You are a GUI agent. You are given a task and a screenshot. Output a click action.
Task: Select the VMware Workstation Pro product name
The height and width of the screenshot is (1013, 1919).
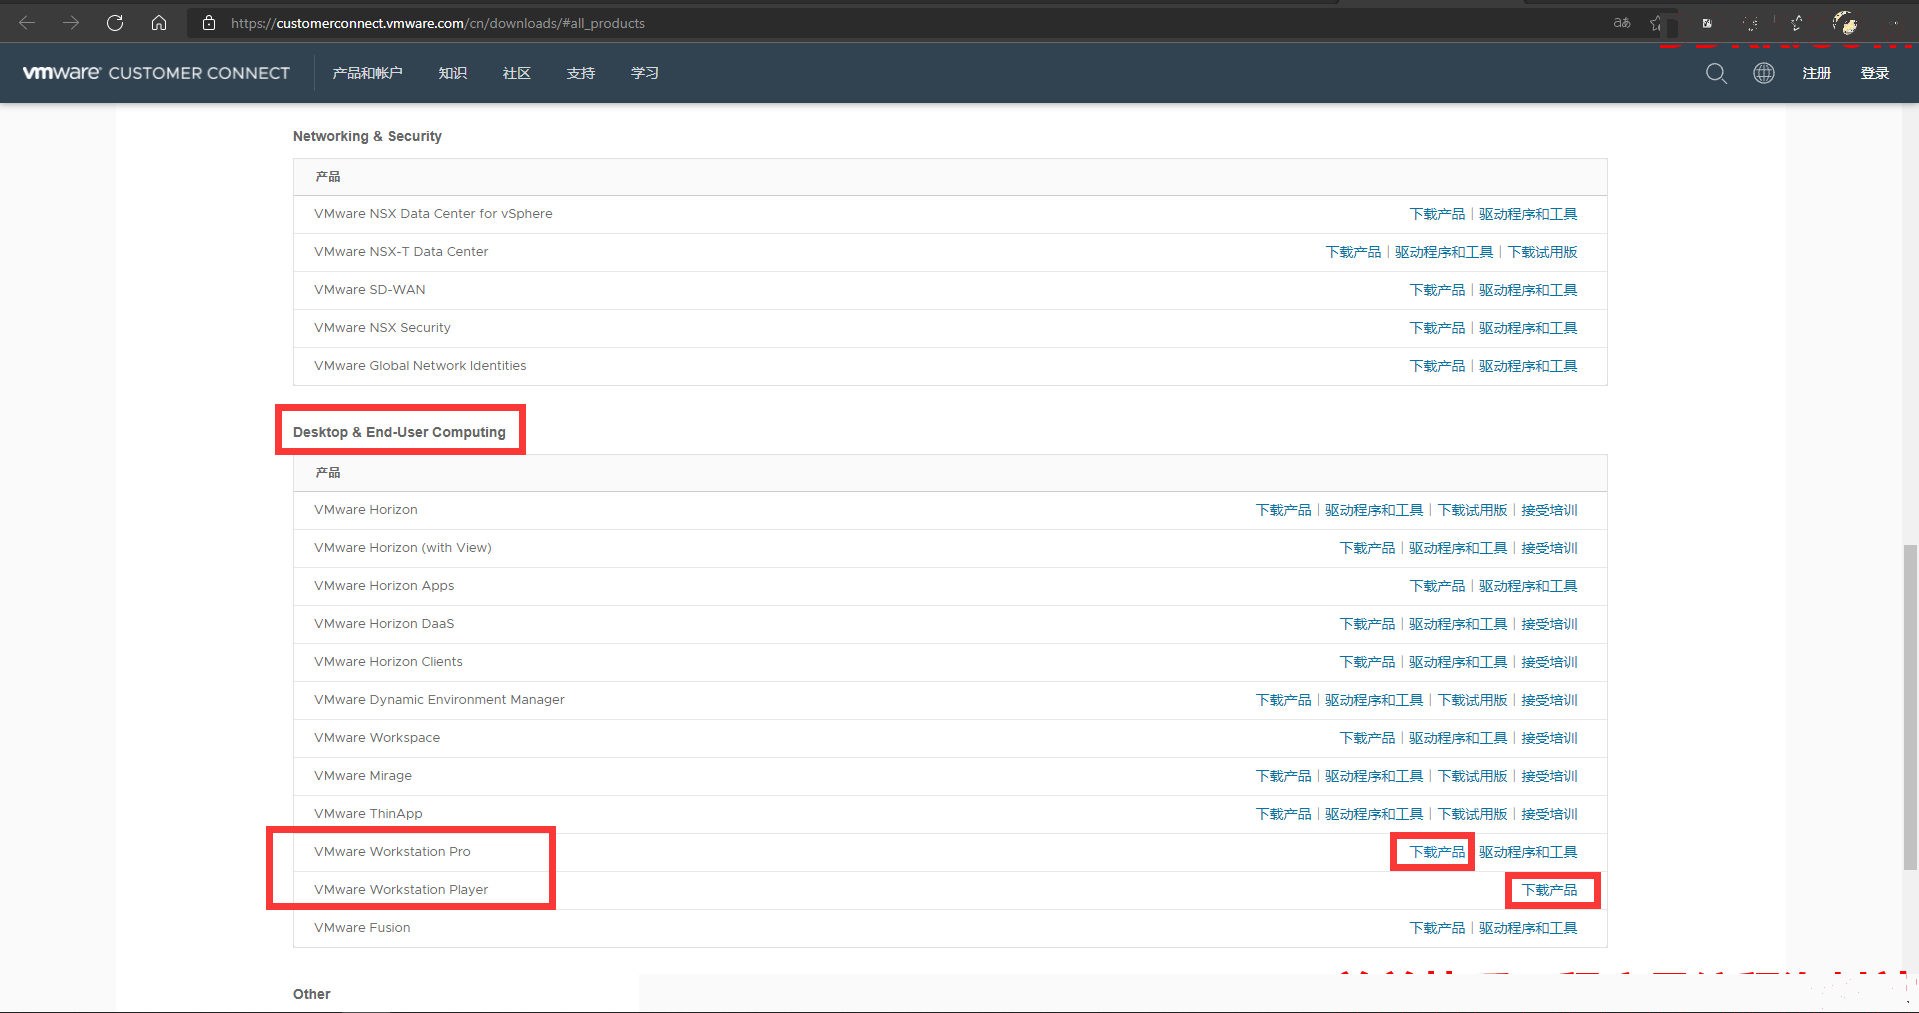(392, 852)
